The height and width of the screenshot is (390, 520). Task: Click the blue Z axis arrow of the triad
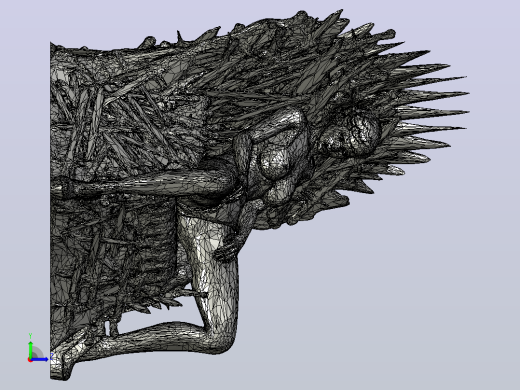(x=40, y=359)
